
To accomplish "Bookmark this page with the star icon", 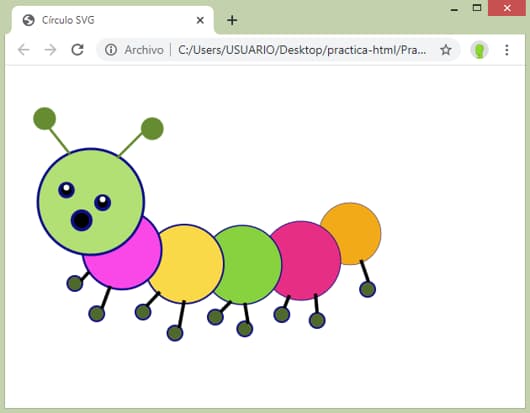I will [x=446, y=50].
